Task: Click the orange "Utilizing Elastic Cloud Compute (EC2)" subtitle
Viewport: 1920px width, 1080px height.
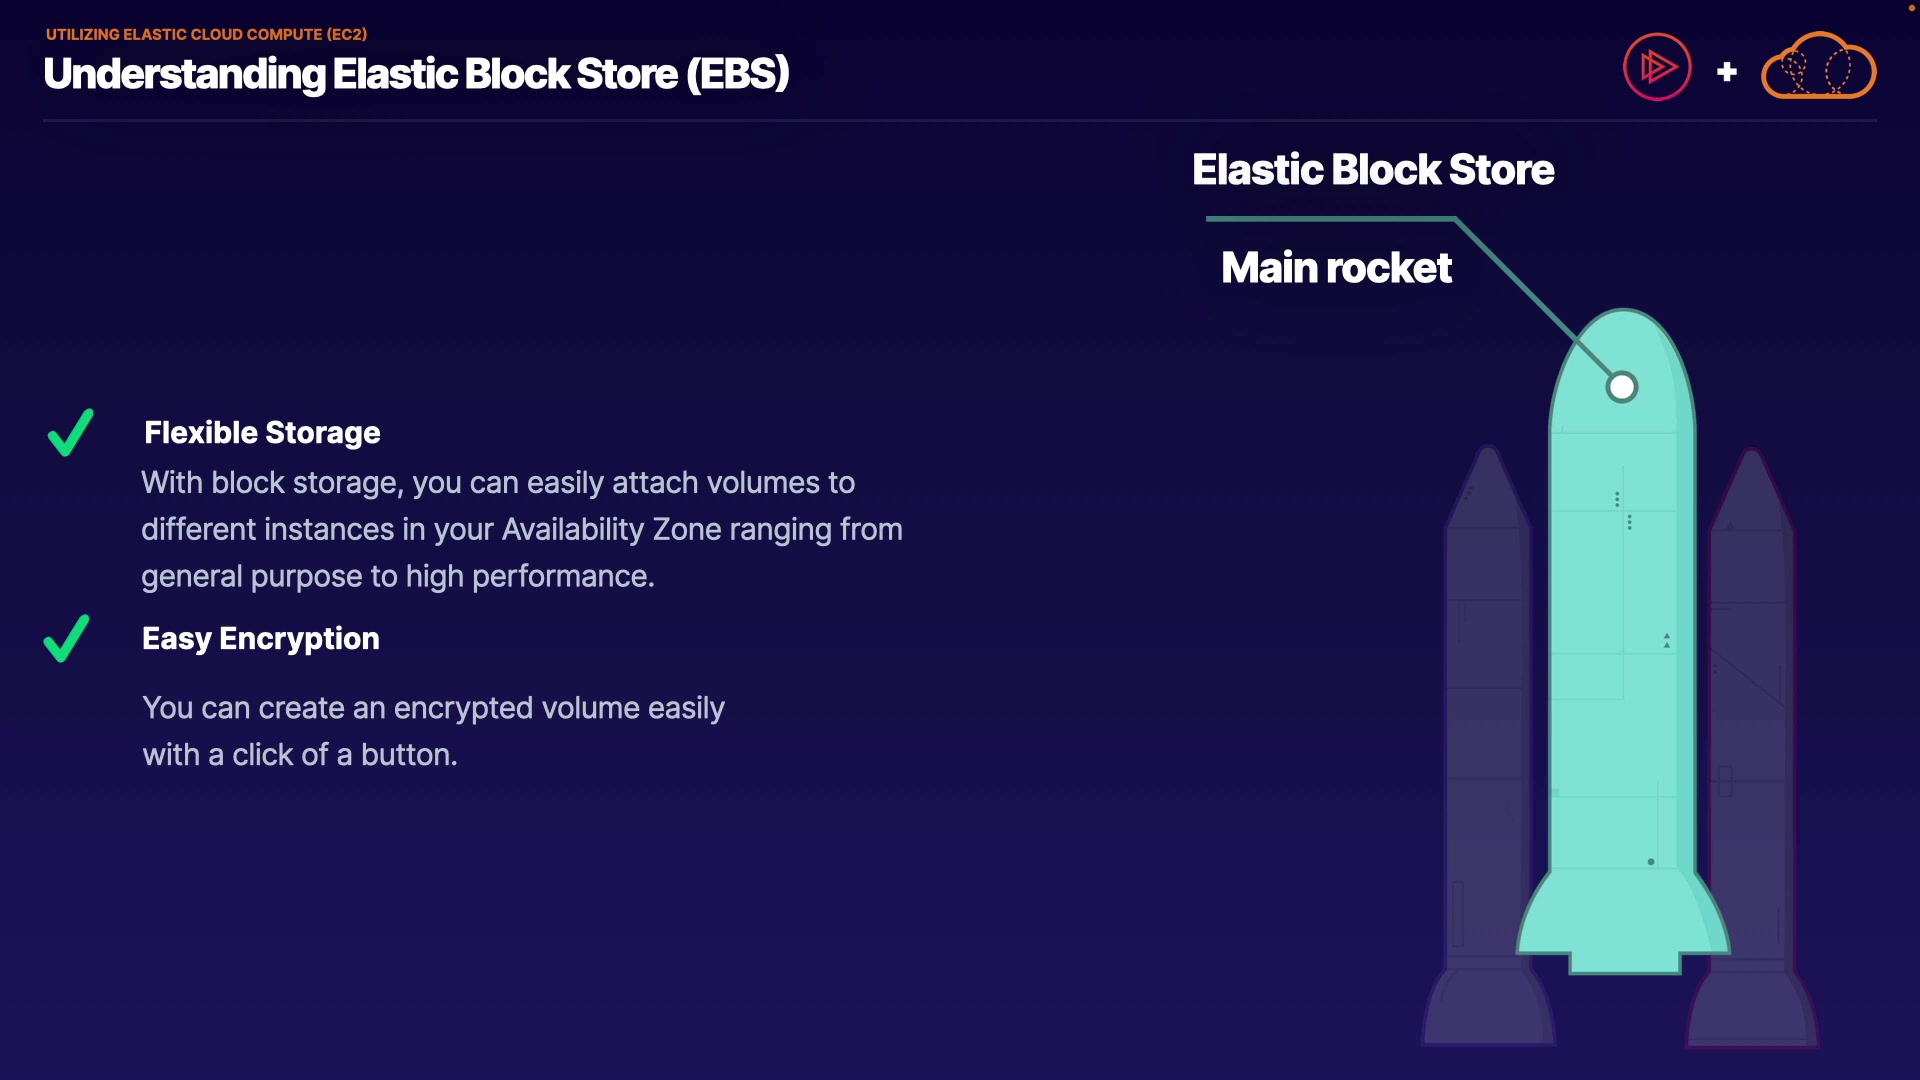Action: tap(206, 34)
